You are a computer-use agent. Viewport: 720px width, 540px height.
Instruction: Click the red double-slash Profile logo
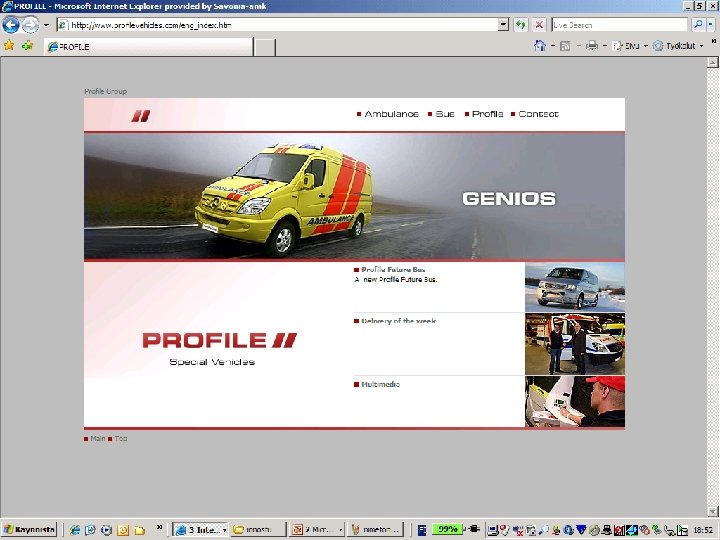point(141,116)
